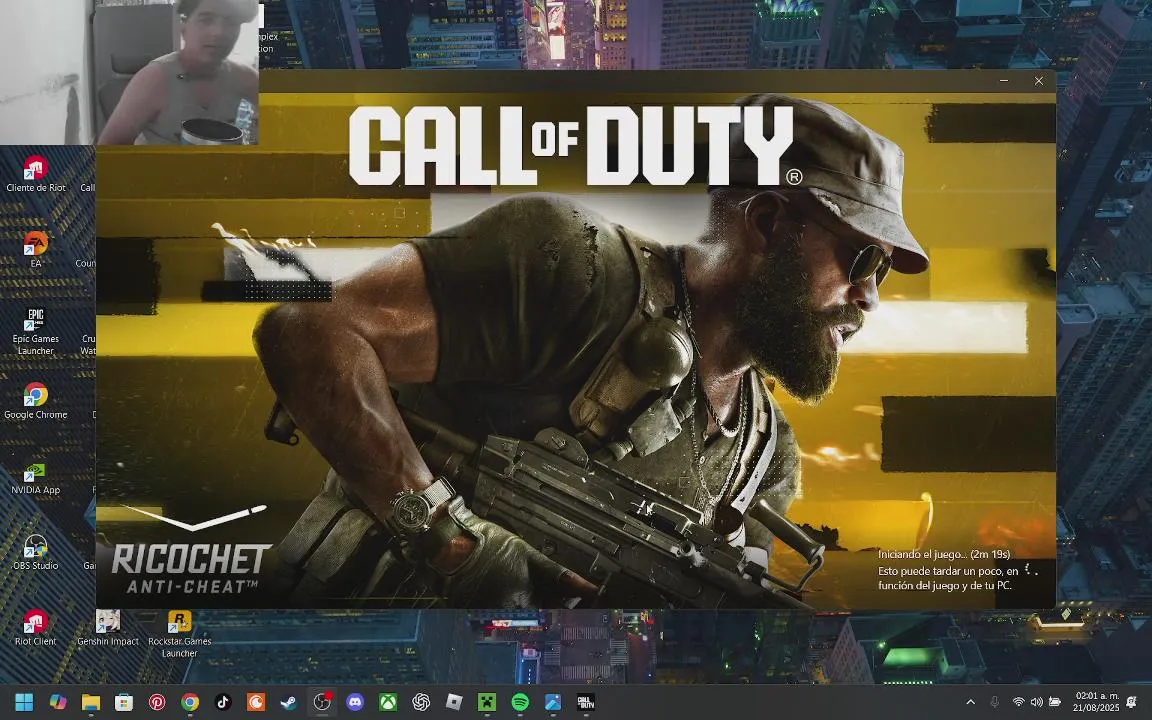Screen dimensions: 1152x720
Task: Open the volume control in the system tray
Action: pos(1037,702)
